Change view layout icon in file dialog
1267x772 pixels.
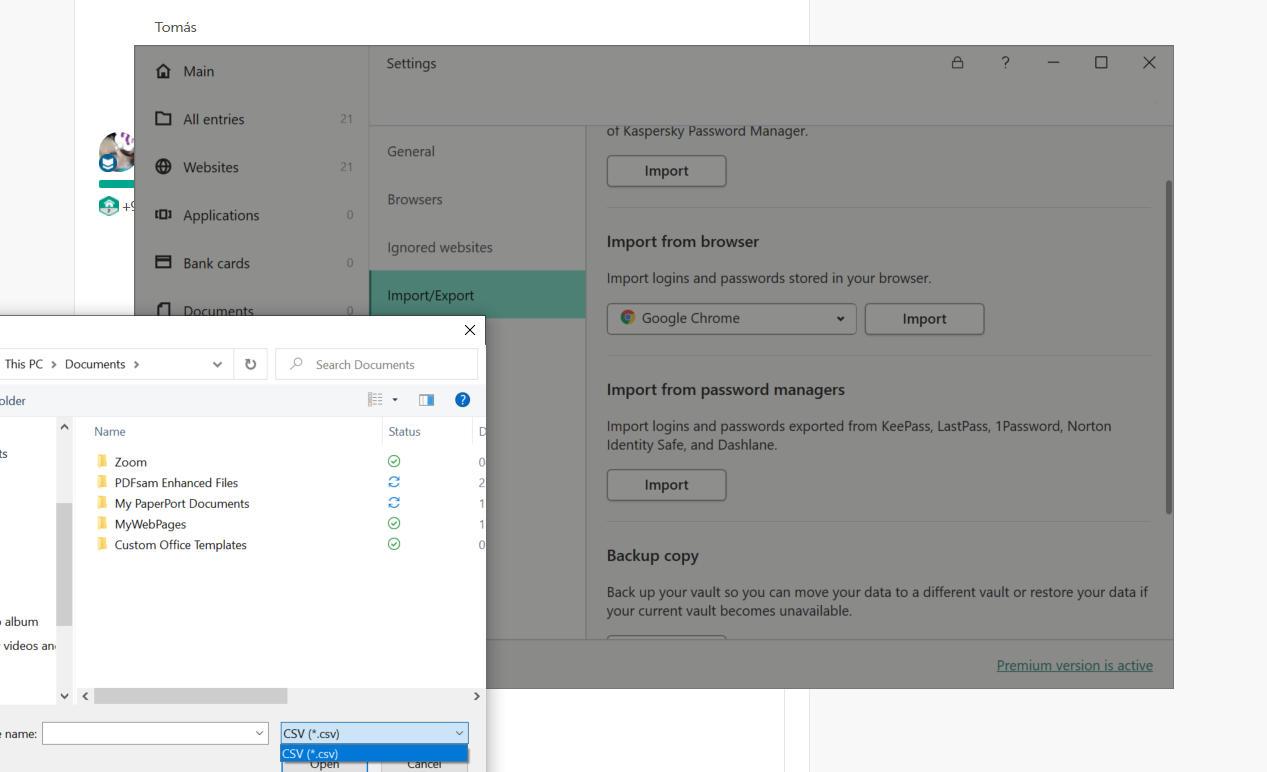(375, 400)
